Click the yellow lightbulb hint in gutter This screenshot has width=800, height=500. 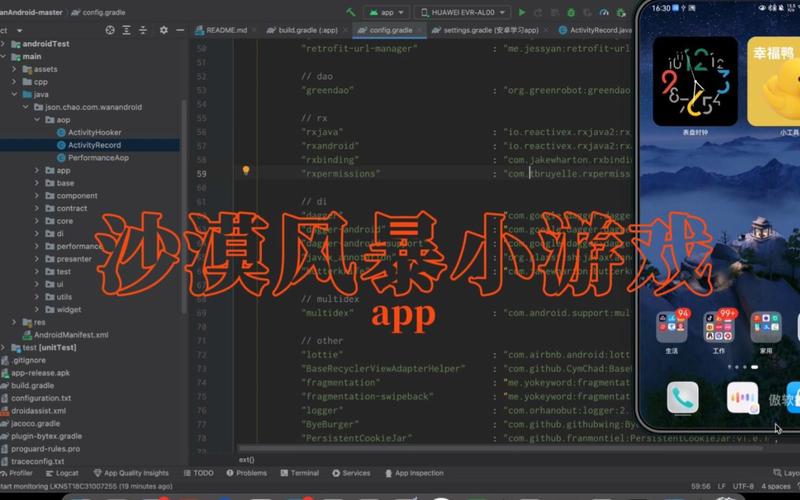tap(246, 172)
